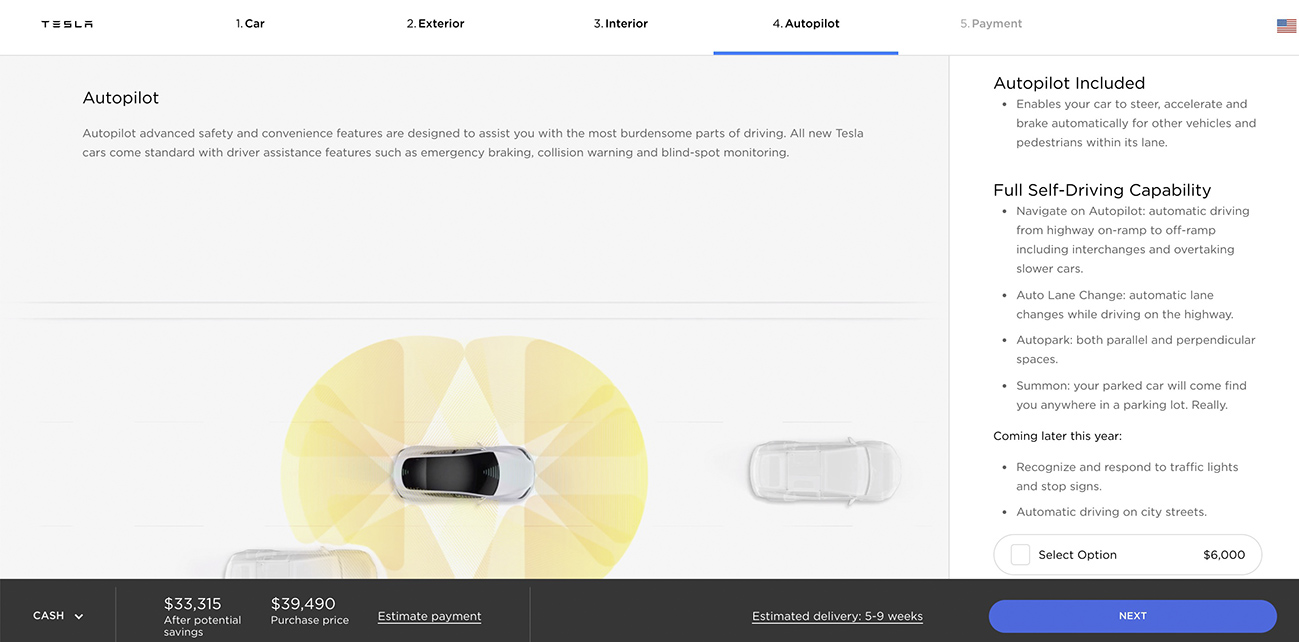This screenshot has width=1299, height=642.
Task: Open the CASH payment type dropdown
Action: (x=49, y=616)
